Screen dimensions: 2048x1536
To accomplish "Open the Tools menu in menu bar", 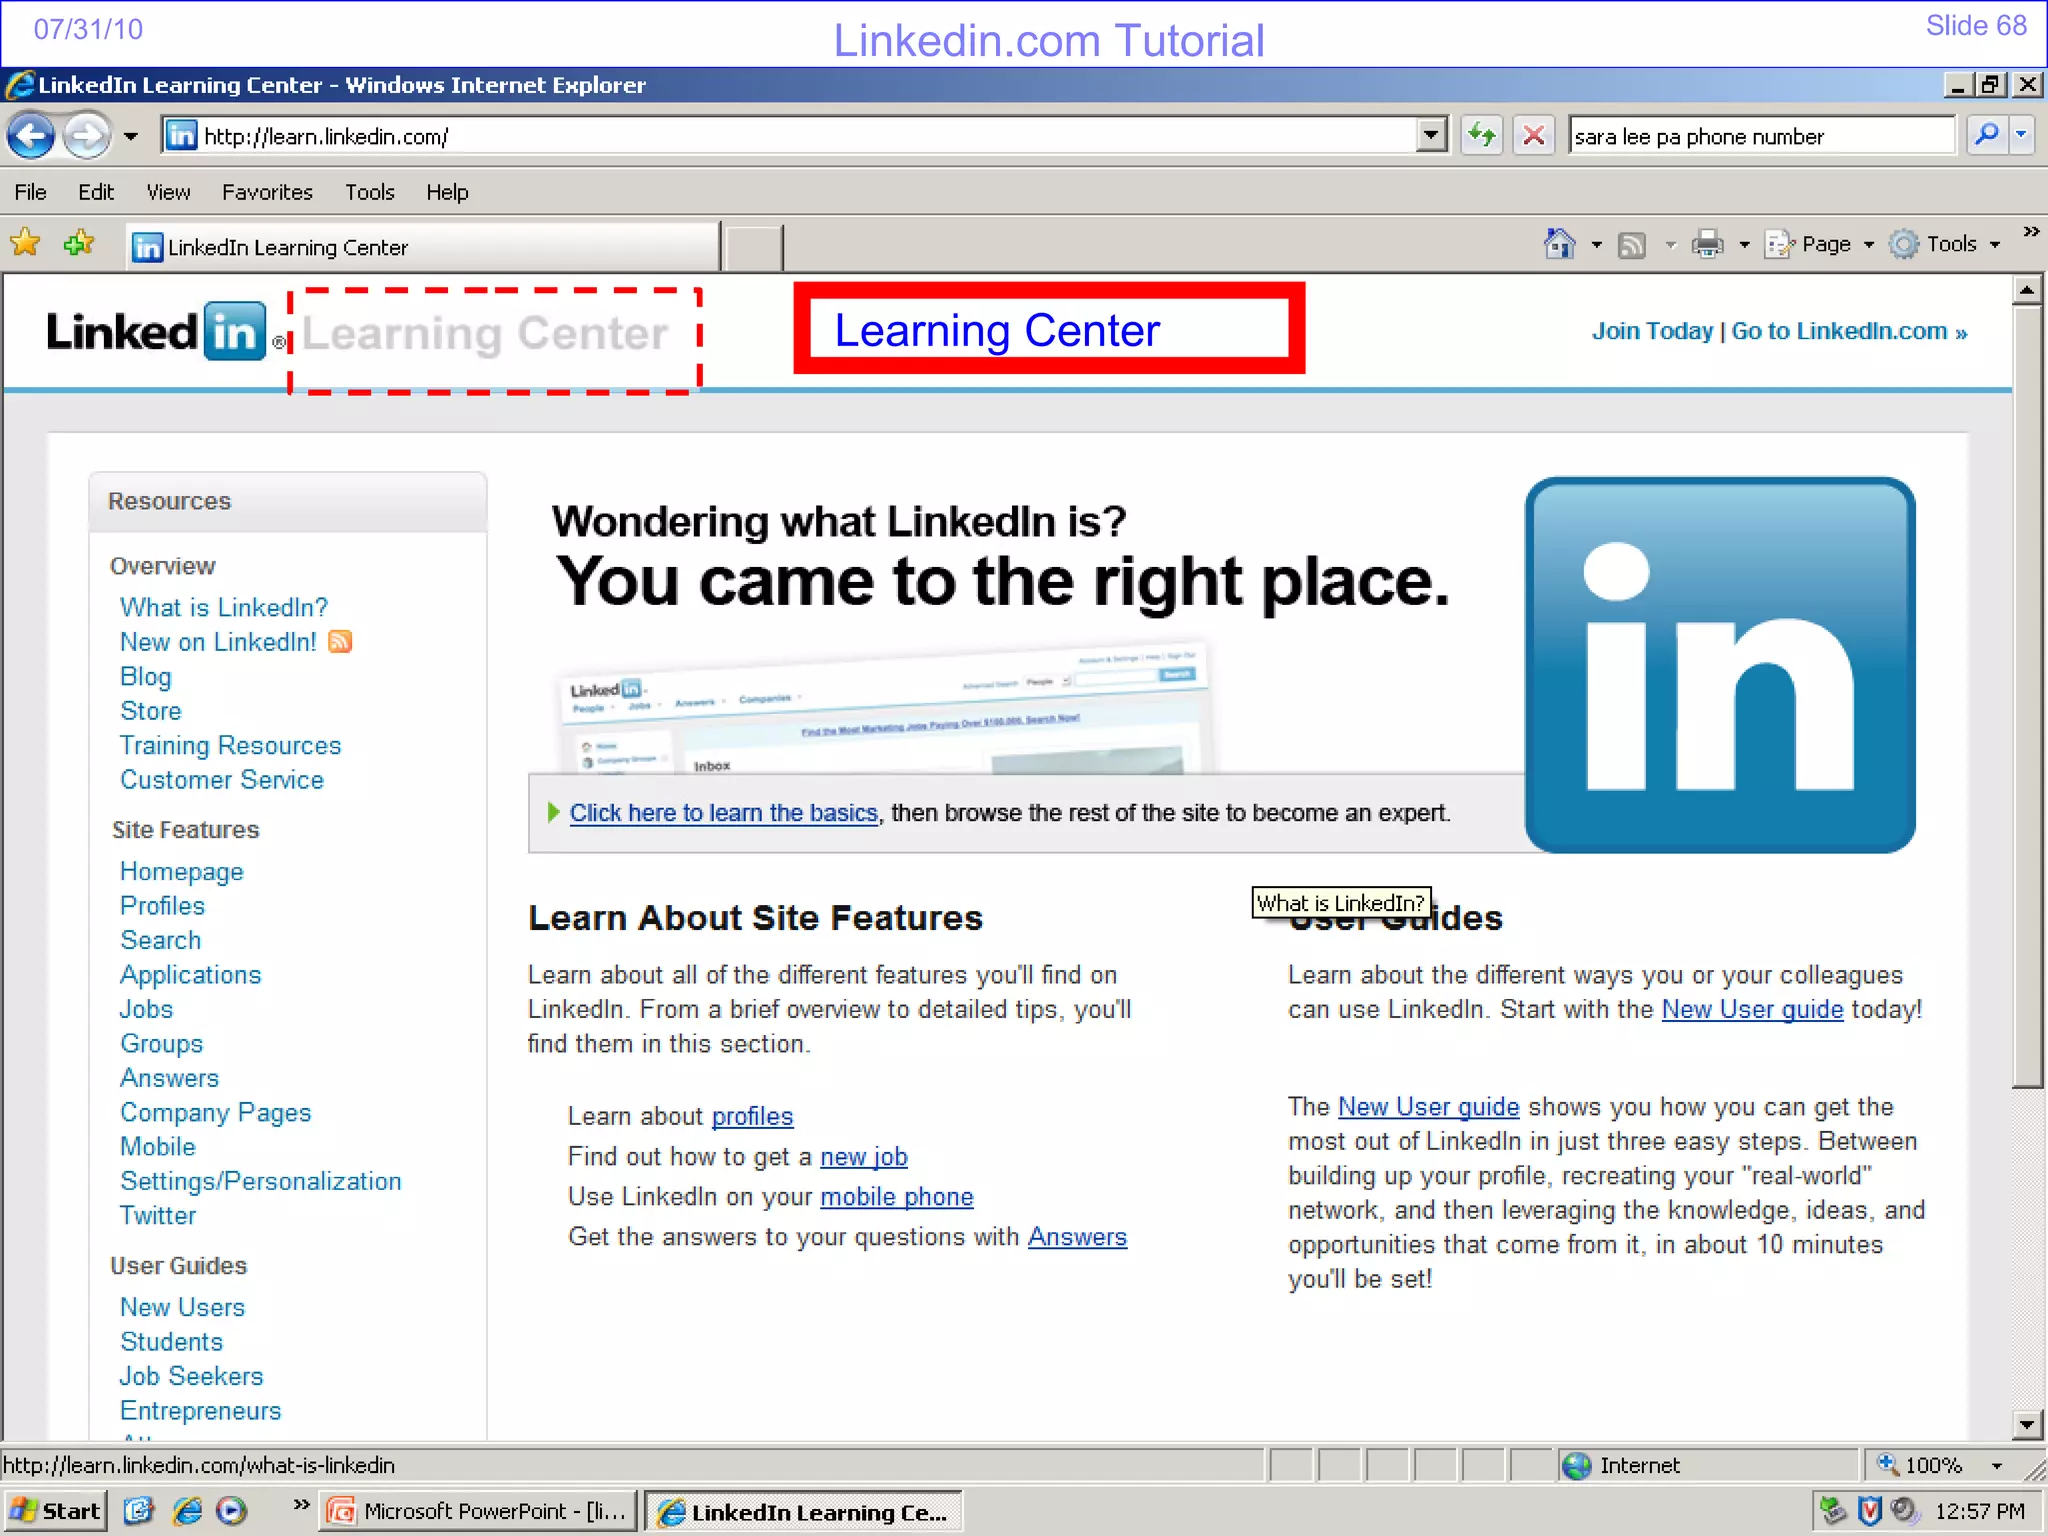I will point(369,192).
